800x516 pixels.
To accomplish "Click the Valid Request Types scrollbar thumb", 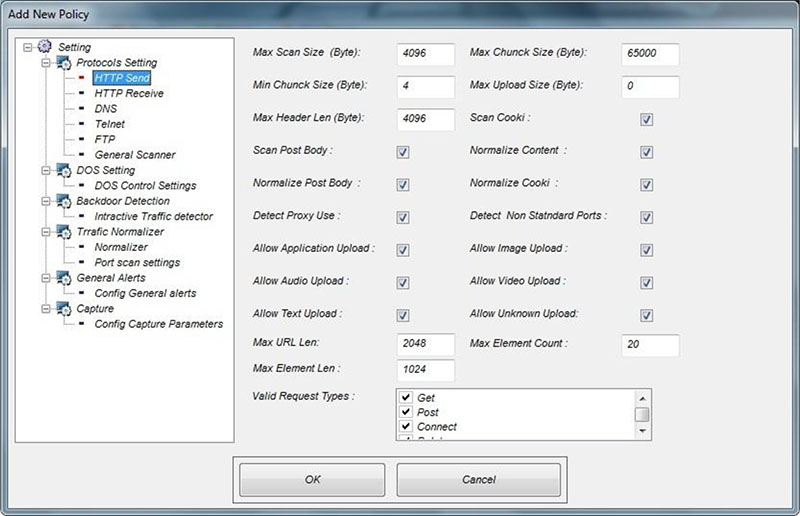I will tap(642, 414).
